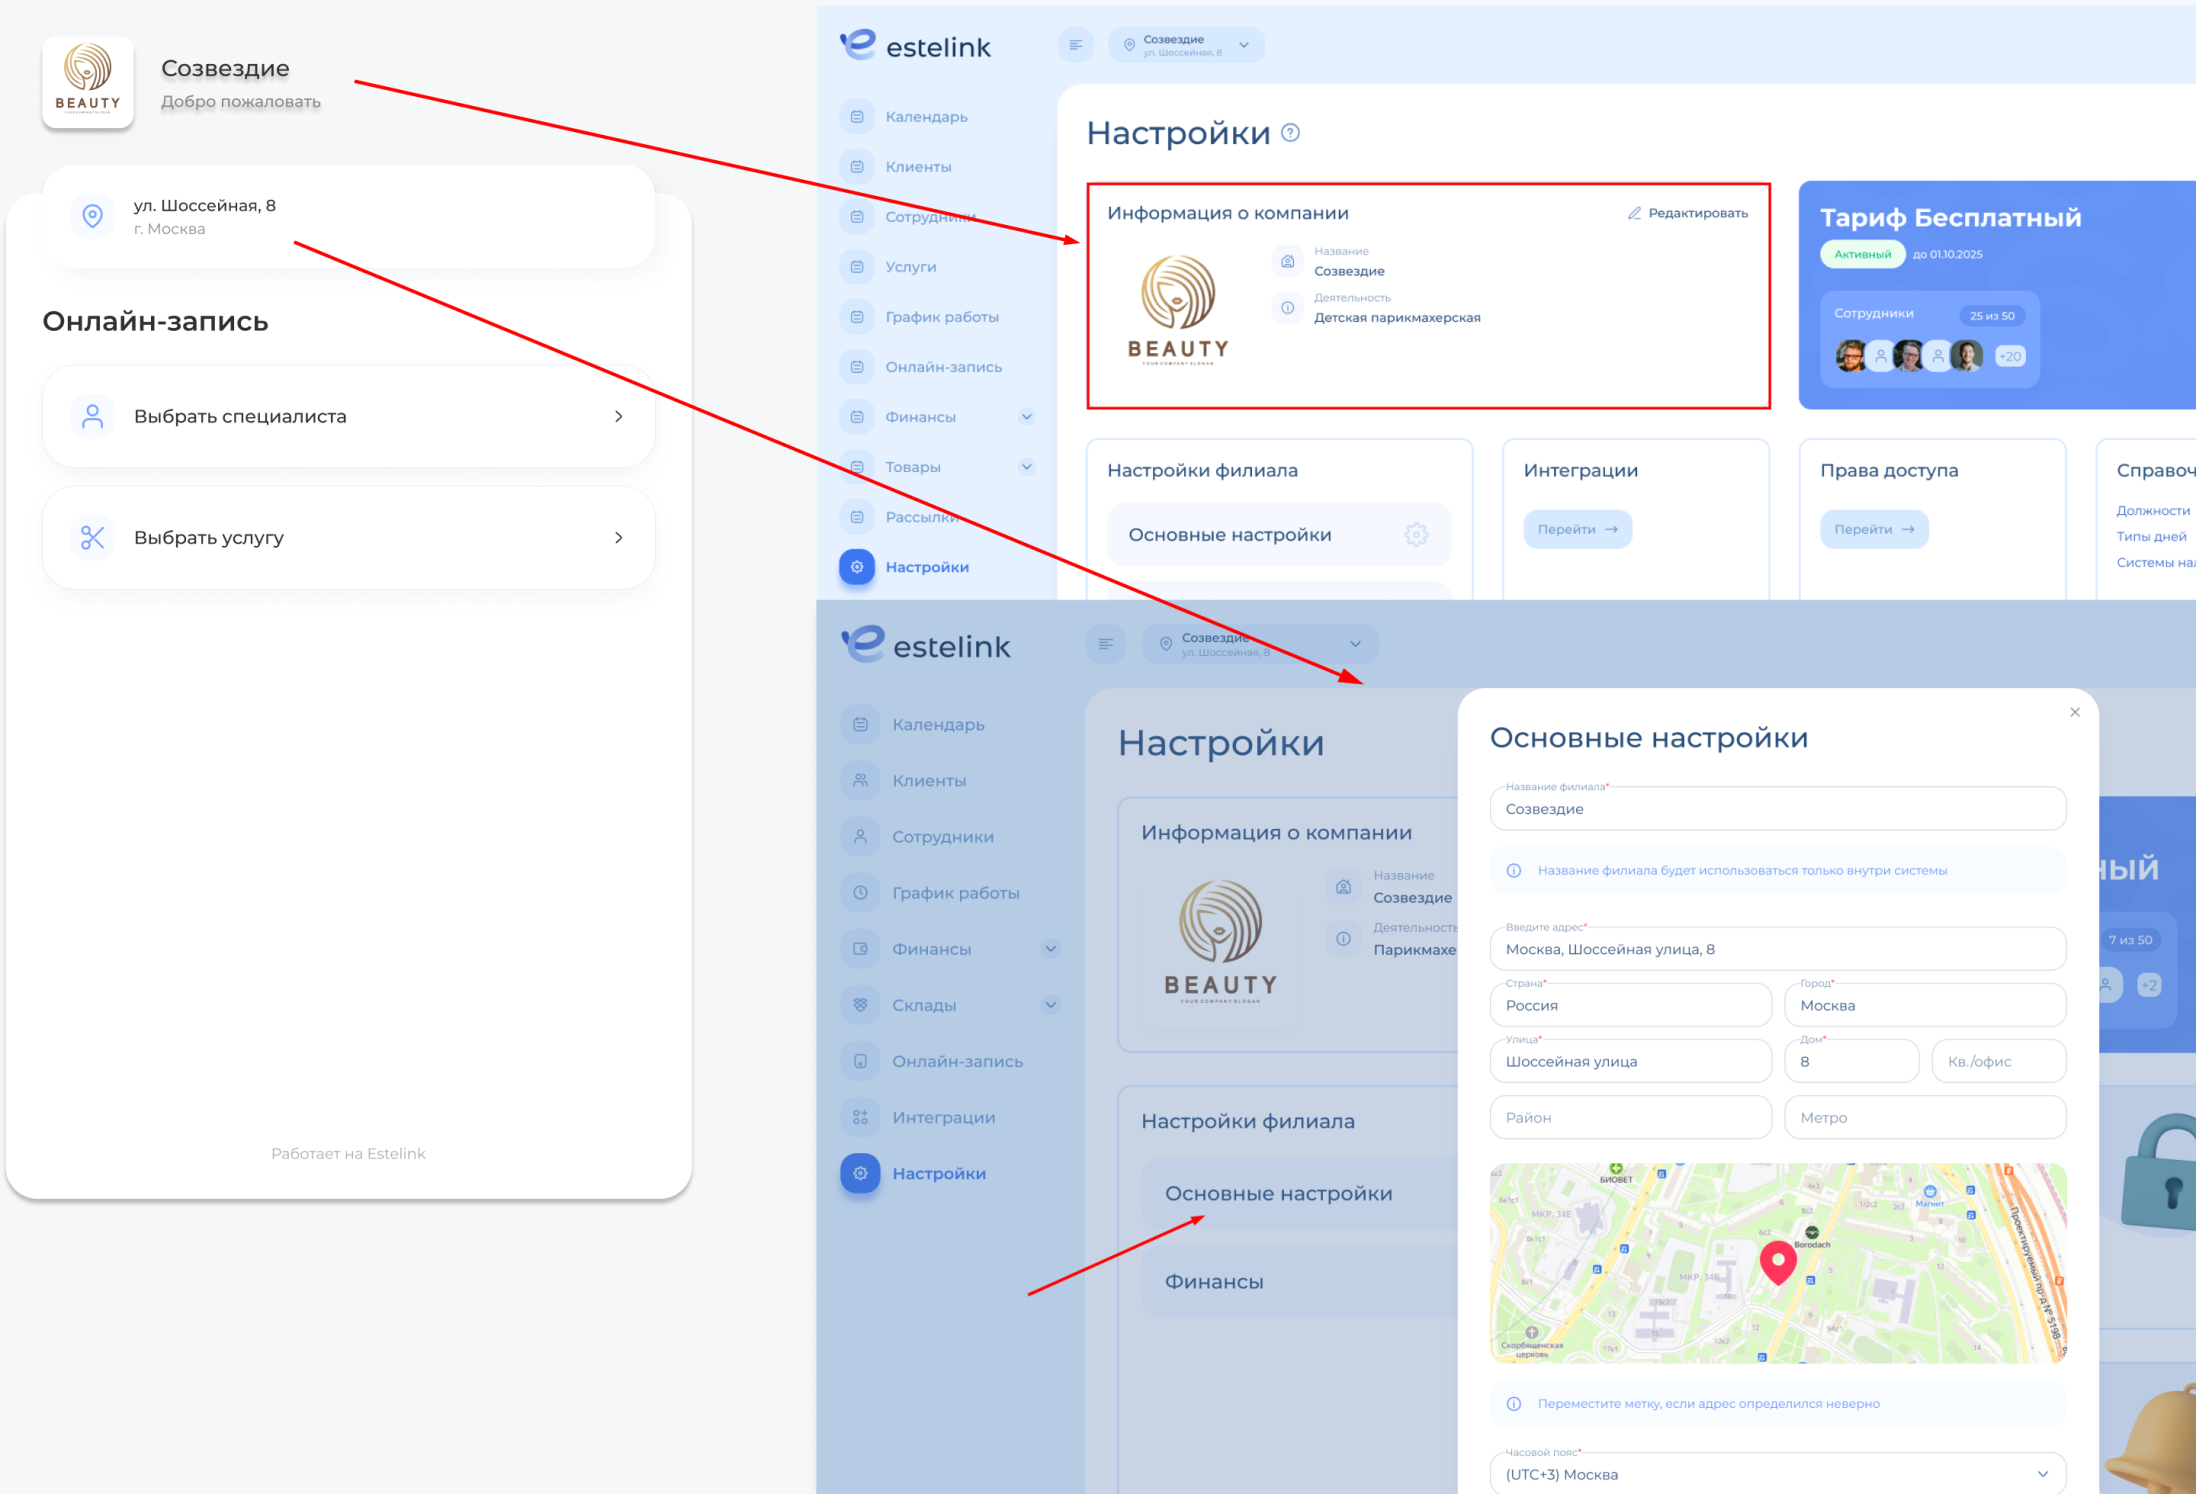Viewport: 2196px width, 1494px height.
Task: Click the Дом field with 8
Action: pos(1852,1061)
